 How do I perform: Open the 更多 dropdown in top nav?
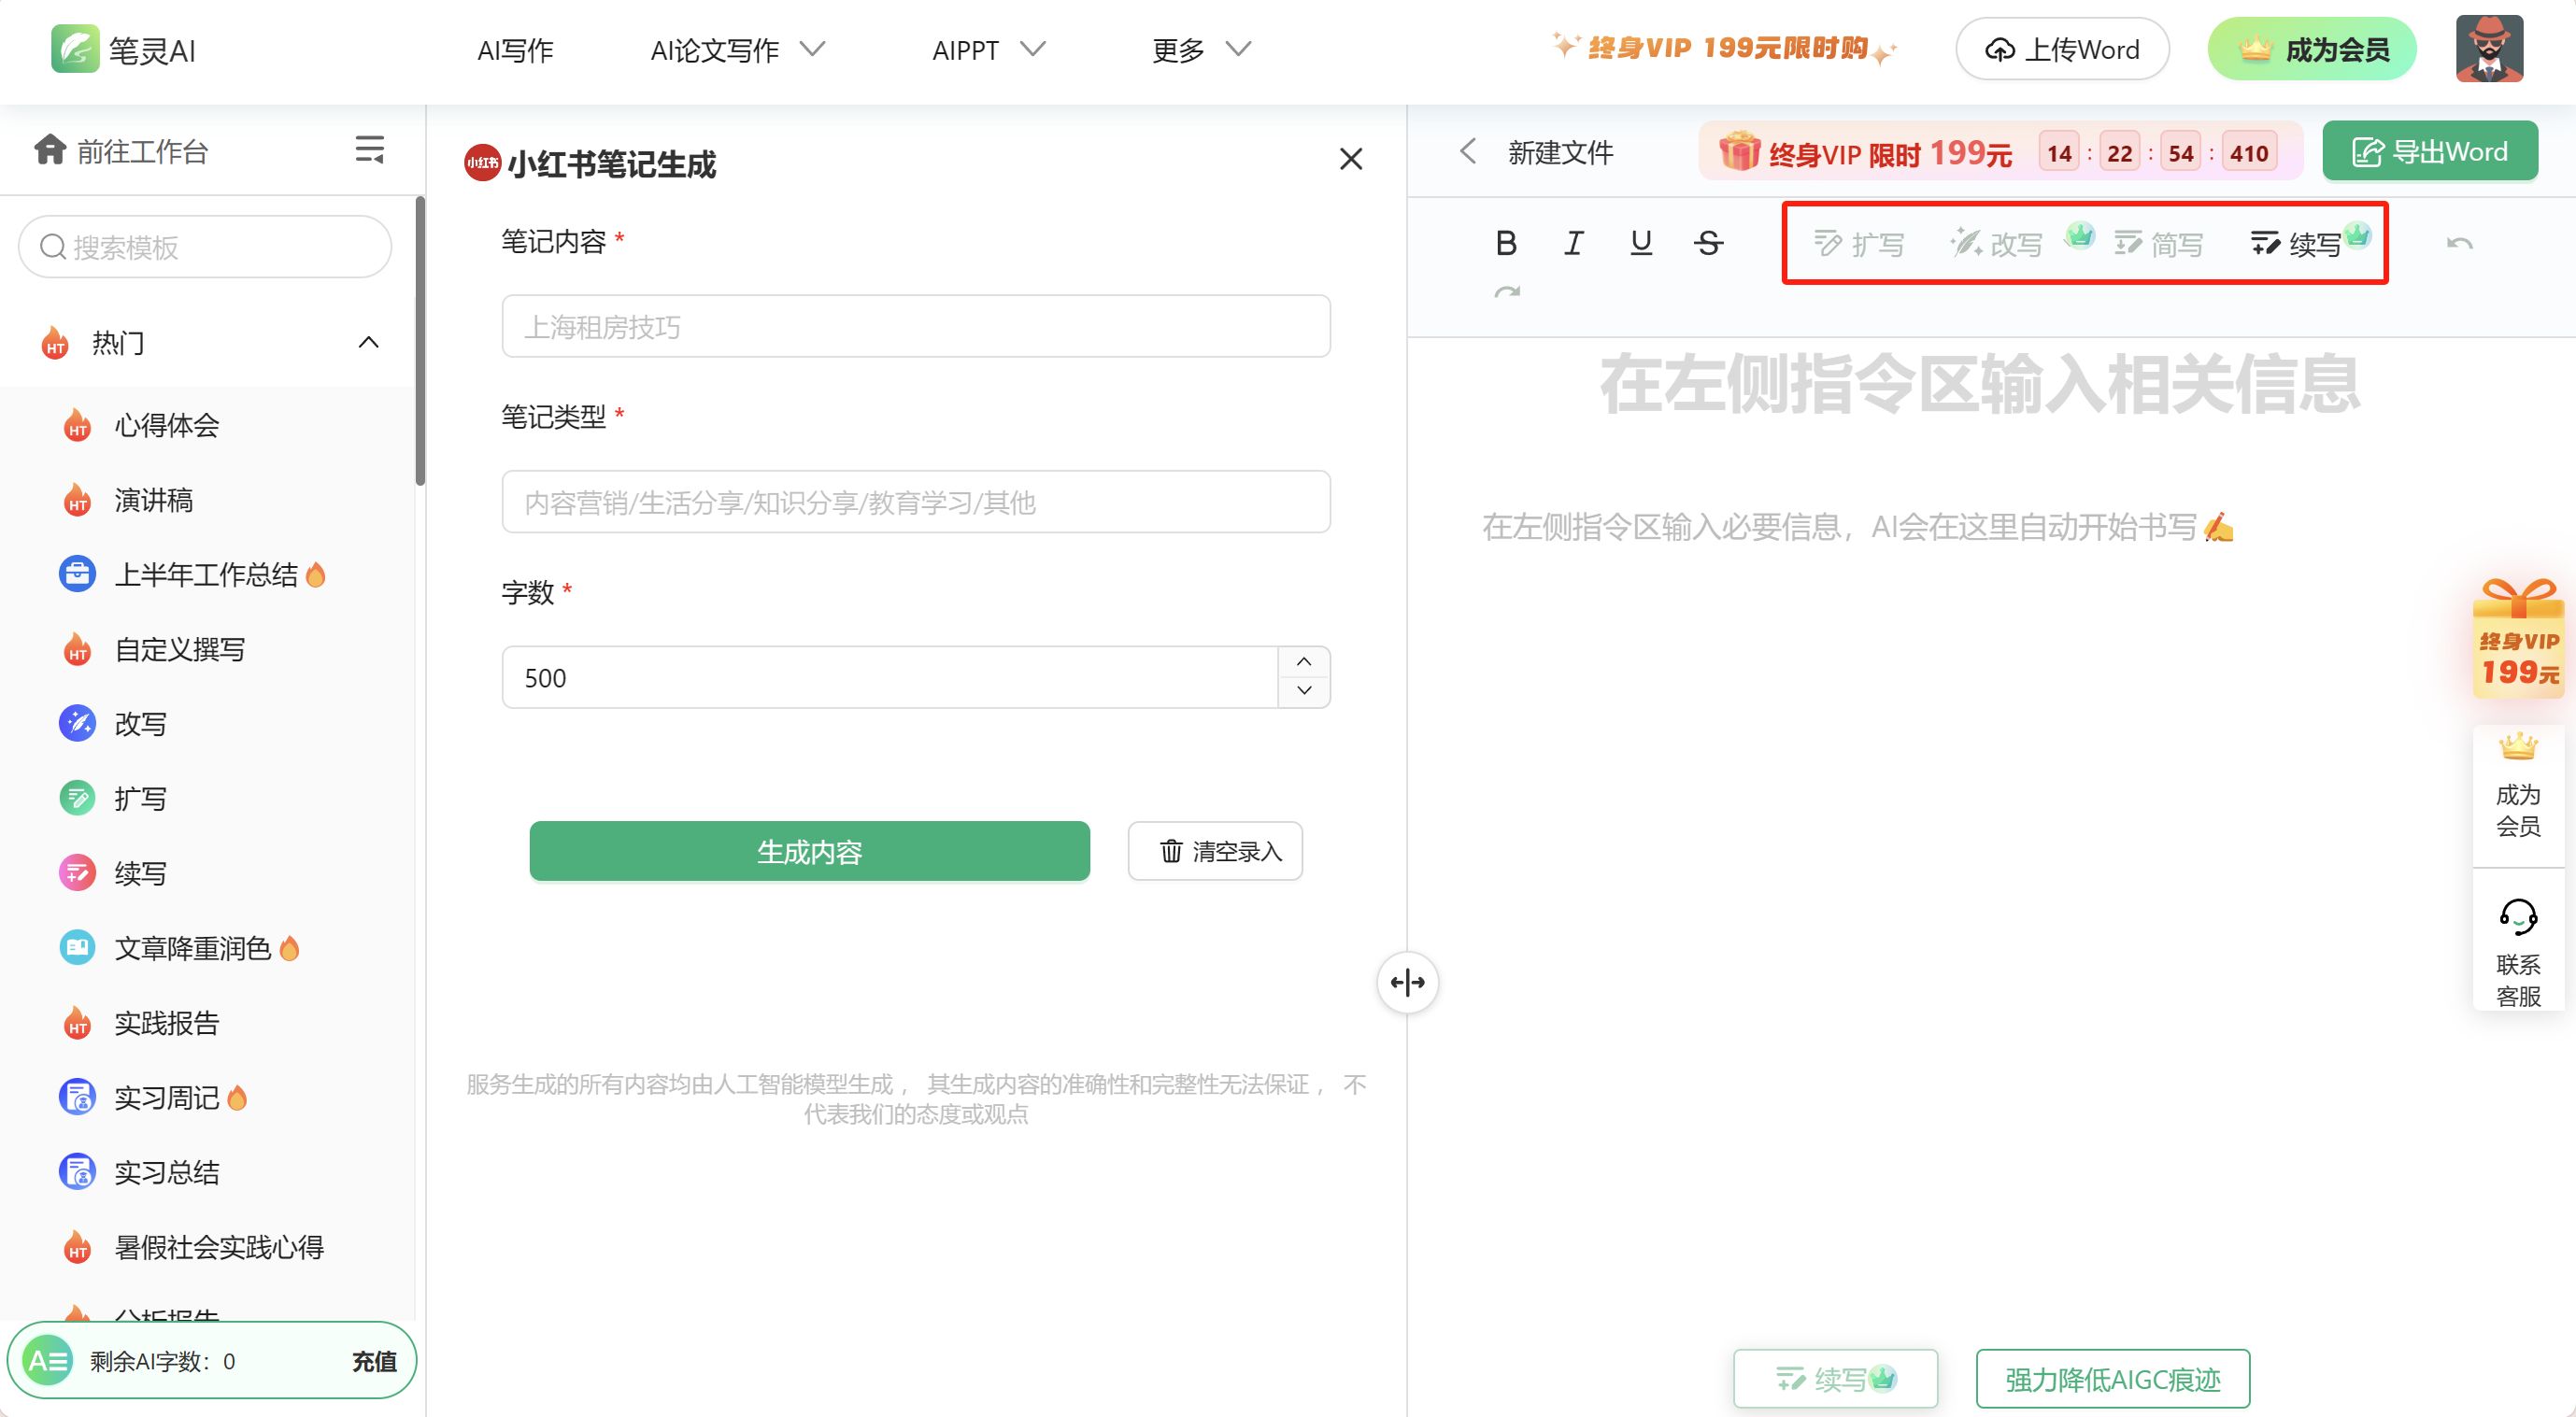(1200, 50)
